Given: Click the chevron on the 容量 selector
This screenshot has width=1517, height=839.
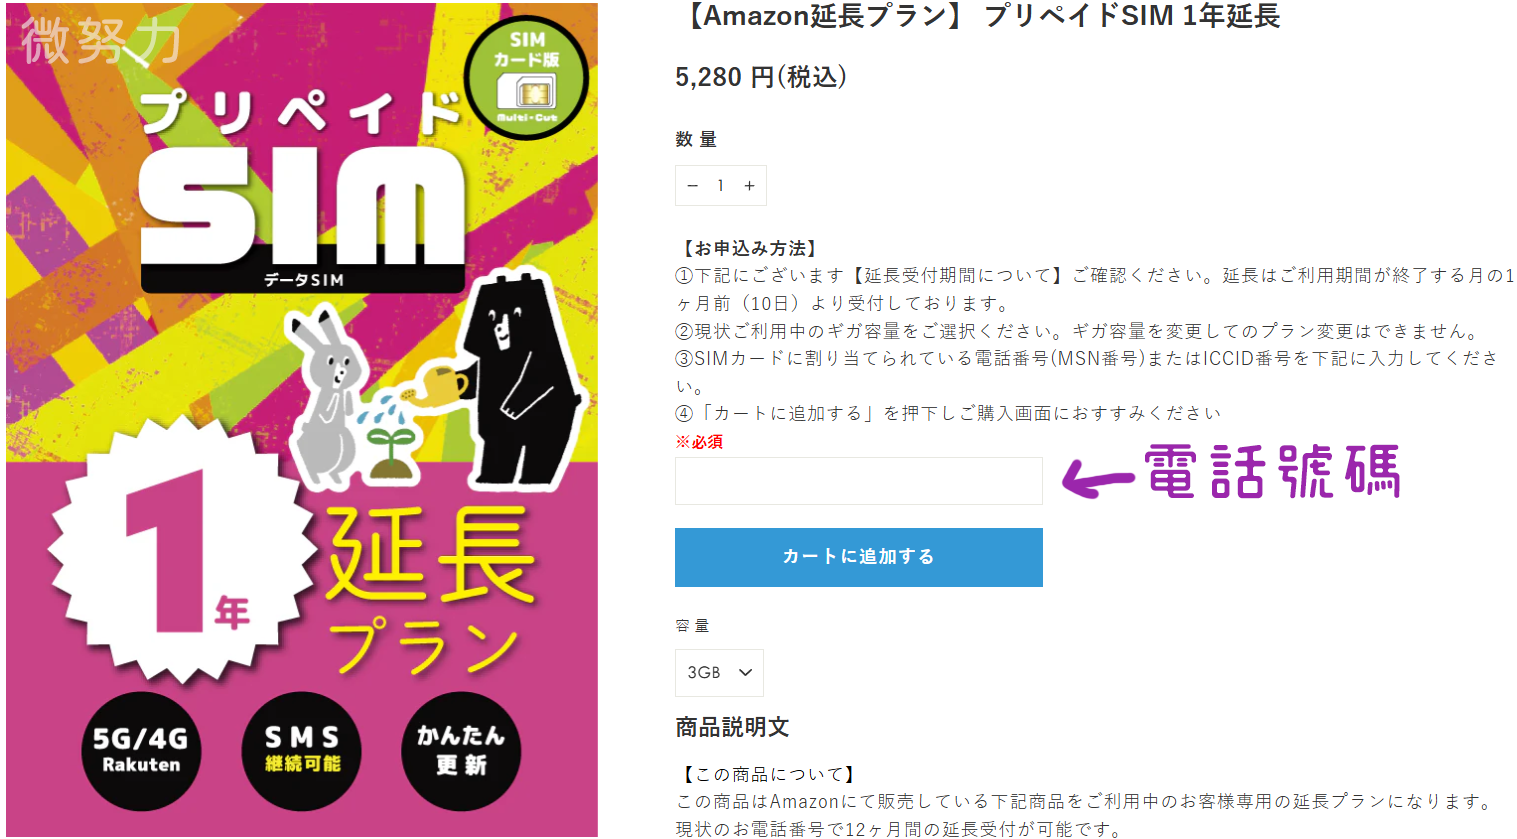Looking at the screenshot, I should tap(745, 673).
